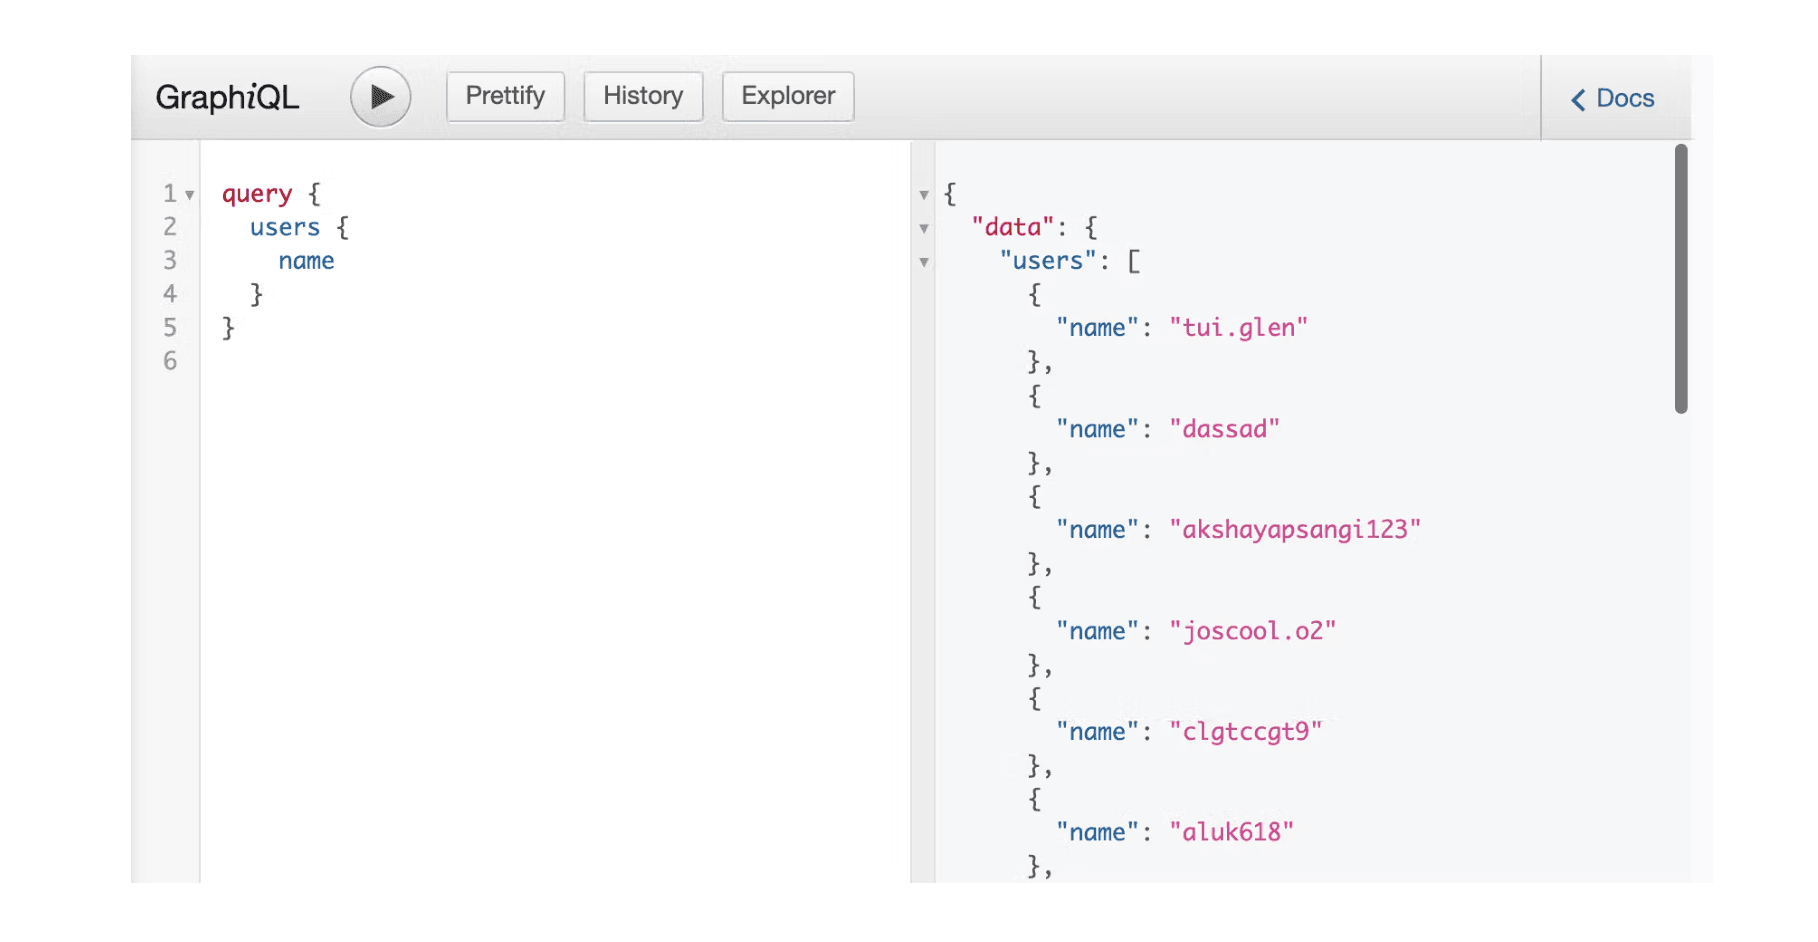The height and width of the screenshot is (942, 1818).
Task: Select the result value "joscool.o2"
Action: click(x=1253, y=630)
